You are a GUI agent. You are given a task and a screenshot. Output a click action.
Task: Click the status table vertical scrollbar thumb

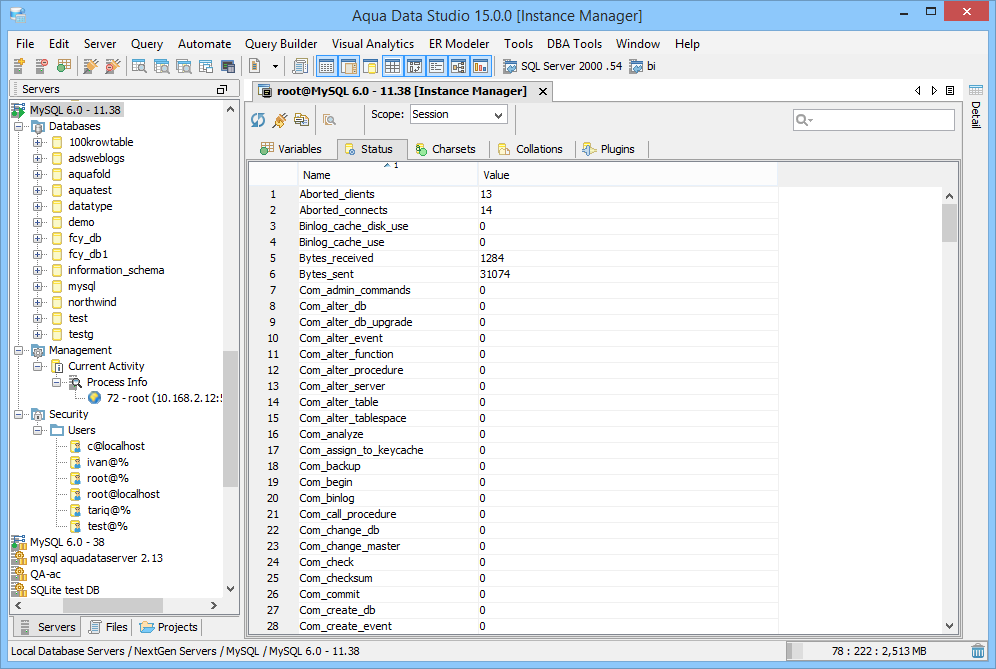[x=950, y=223]
